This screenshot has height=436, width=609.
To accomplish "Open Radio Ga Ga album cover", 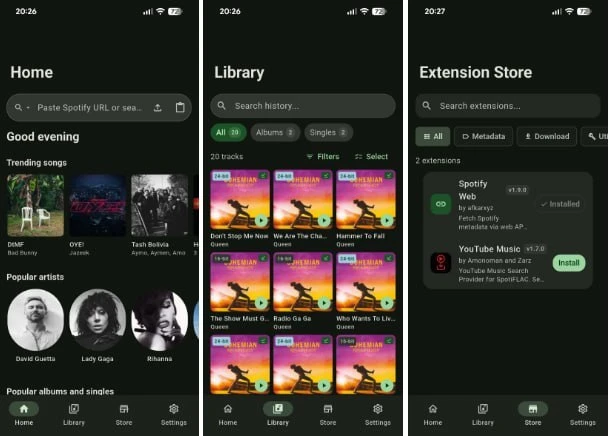I will tap(303, 282).
